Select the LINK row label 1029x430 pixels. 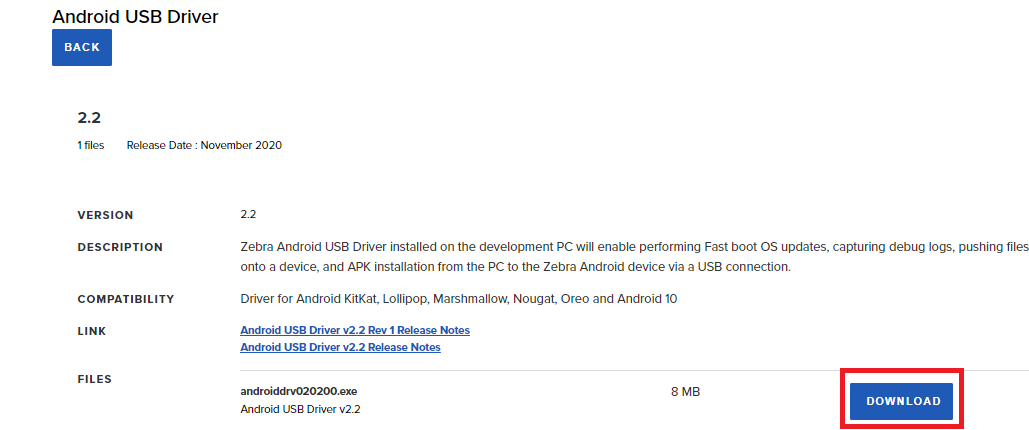(92, 331)
